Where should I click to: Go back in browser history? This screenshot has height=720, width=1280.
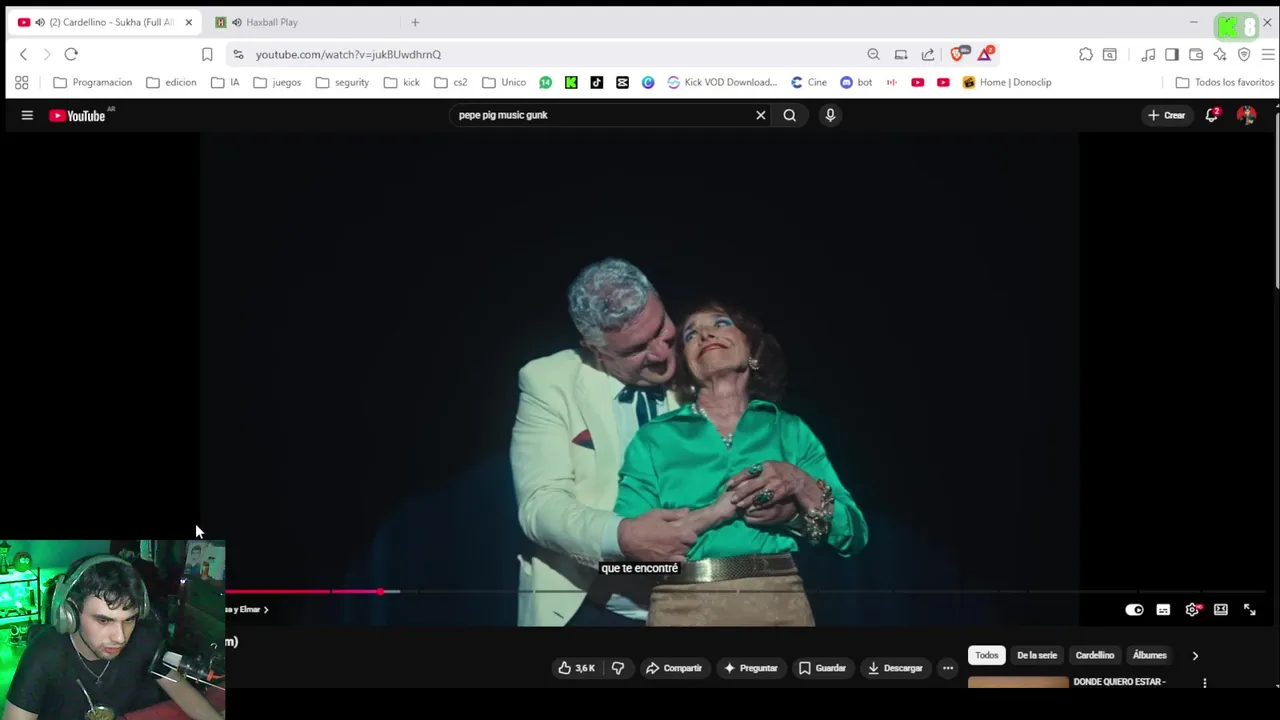(24, 54)
